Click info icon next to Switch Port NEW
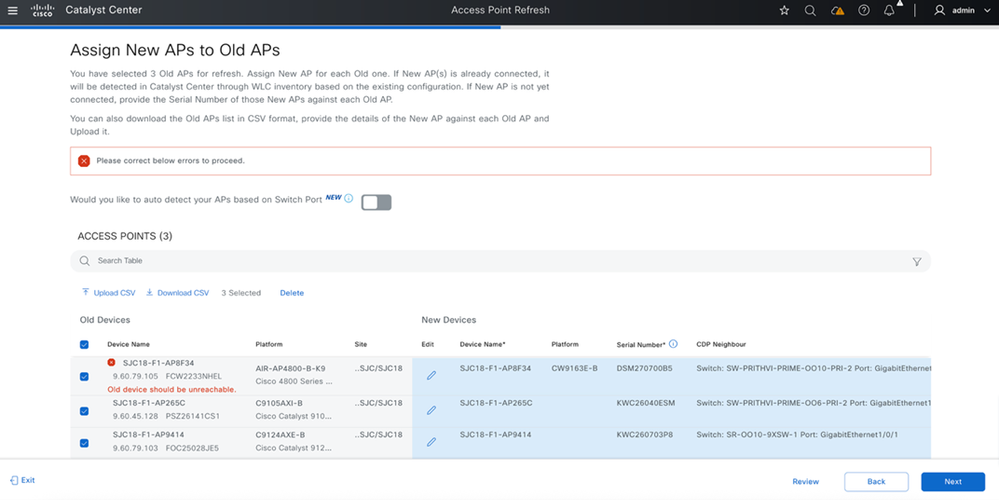 coord(349,198)
